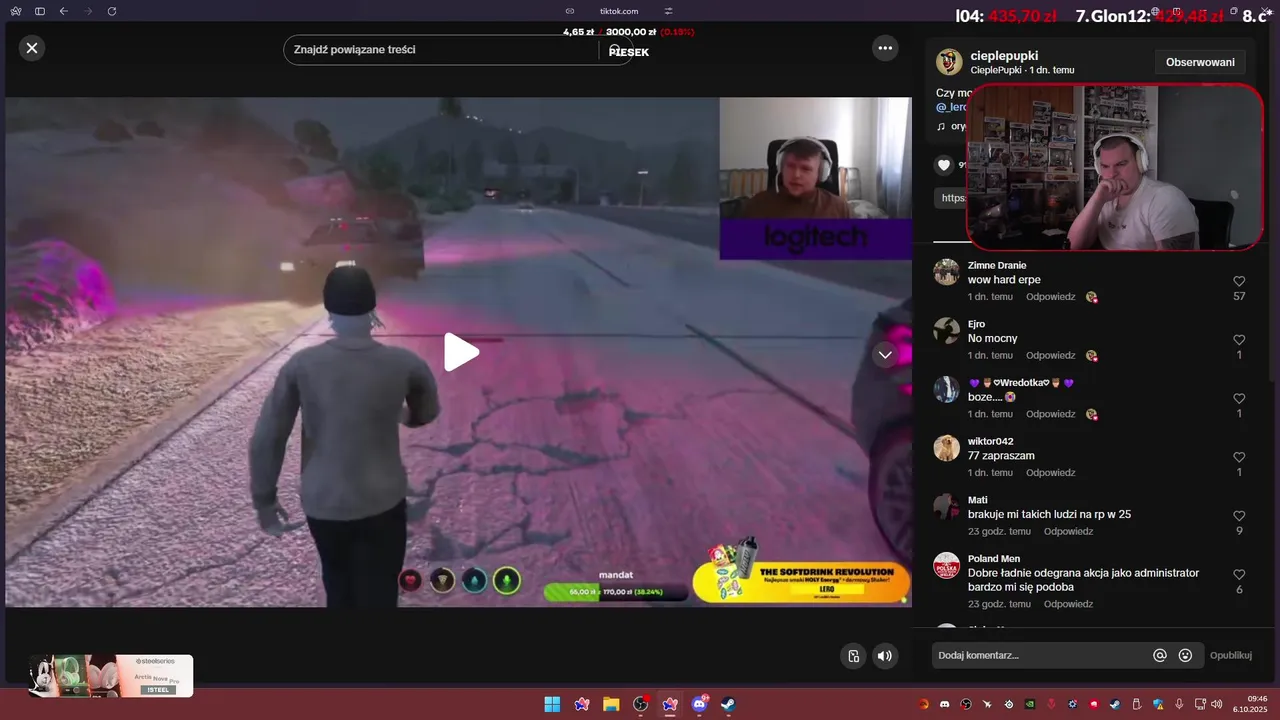Open the Windows Start menu
Image resolution: width=1280 pixels, height=720 pixels.
pos(552,704)
